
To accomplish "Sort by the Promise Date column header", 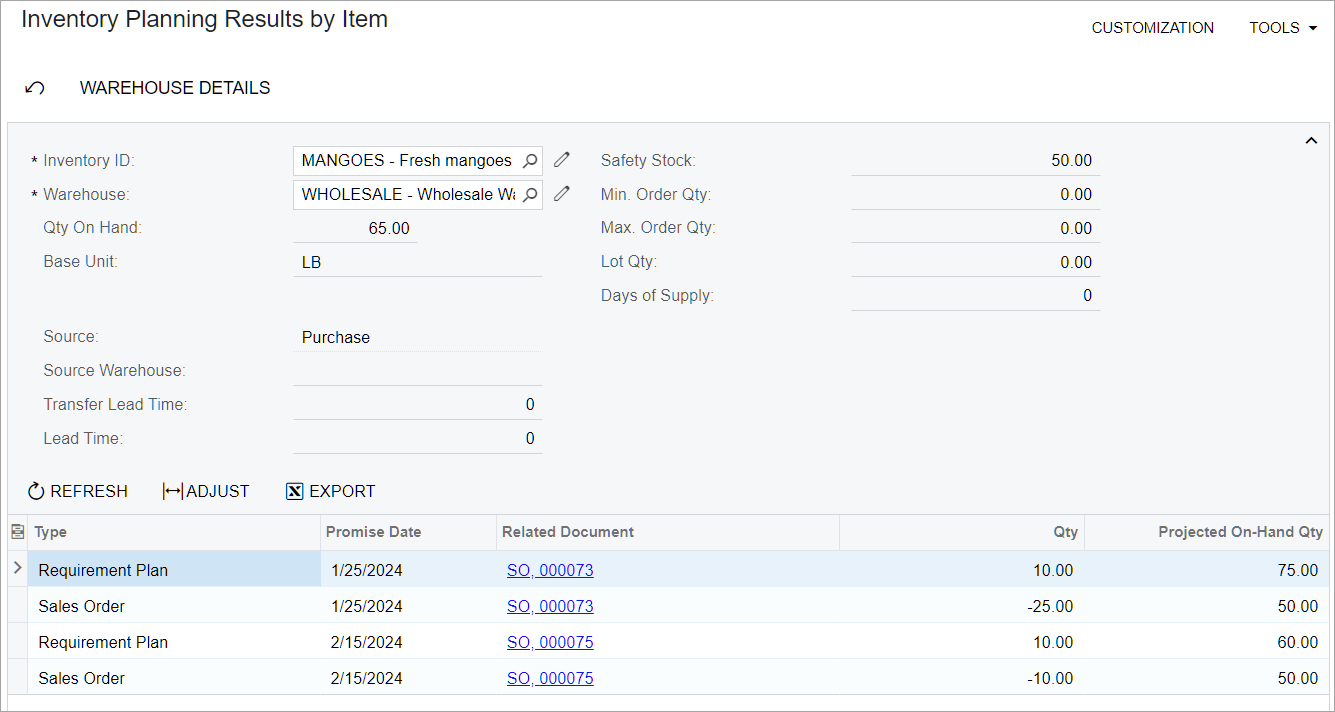I will pos(408,532).
